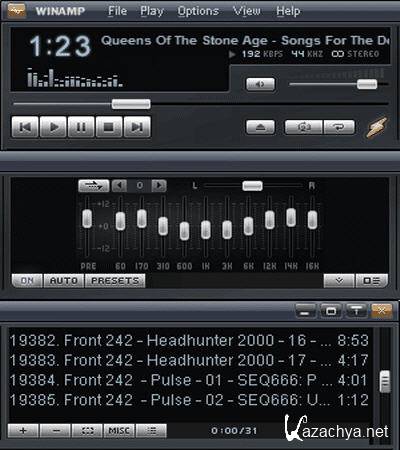Open the Play menu
The image size is (400, 450).
tap(152, 11)
